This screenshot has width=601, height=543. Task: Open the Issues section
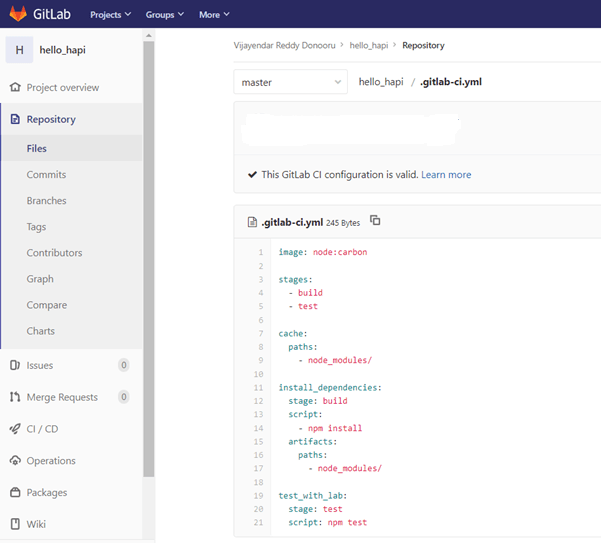tap(40, 365)
